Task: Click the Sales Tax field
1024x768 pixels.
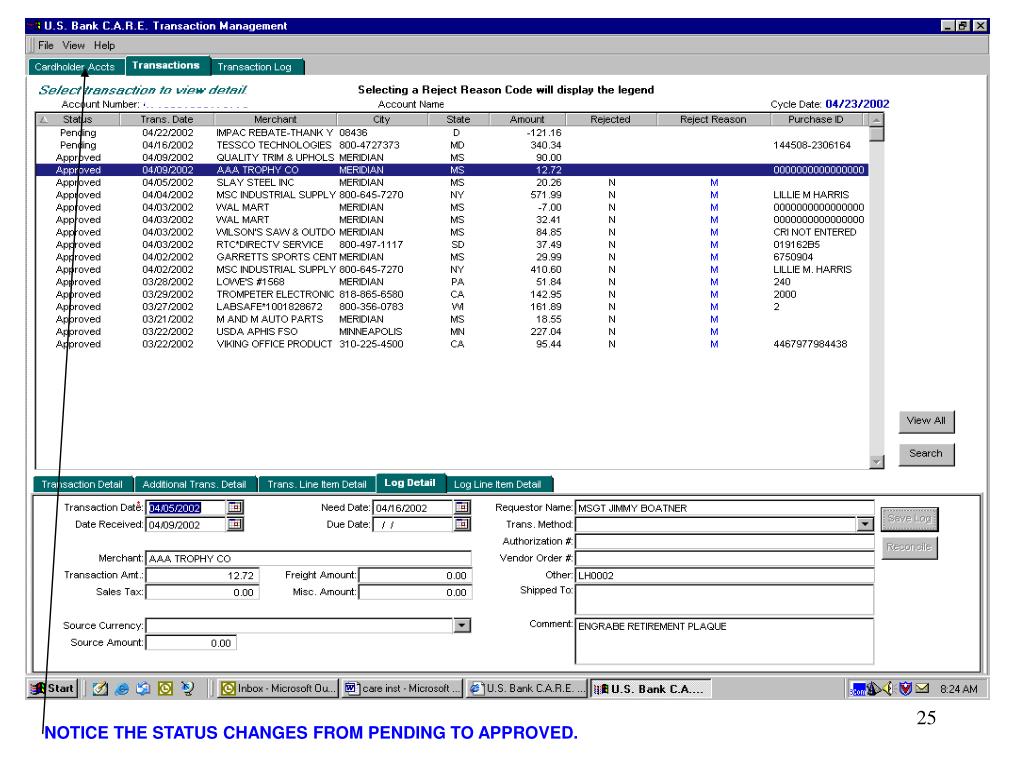Action: (202, 592)
